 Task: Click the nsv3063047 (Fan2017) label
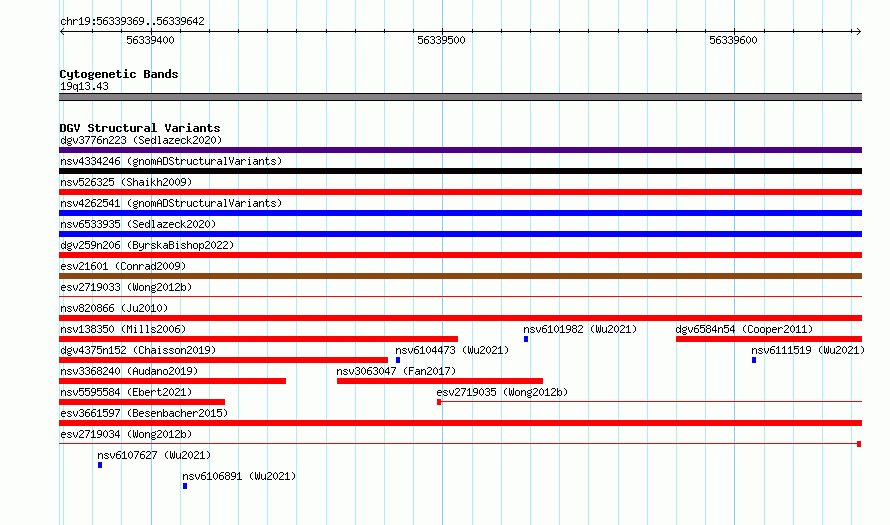coord(396,371)
